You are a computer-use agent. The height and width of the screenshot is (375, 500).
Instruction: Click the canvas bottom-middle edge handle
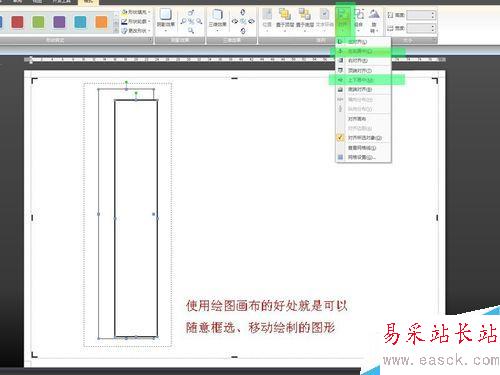point(234,357)
